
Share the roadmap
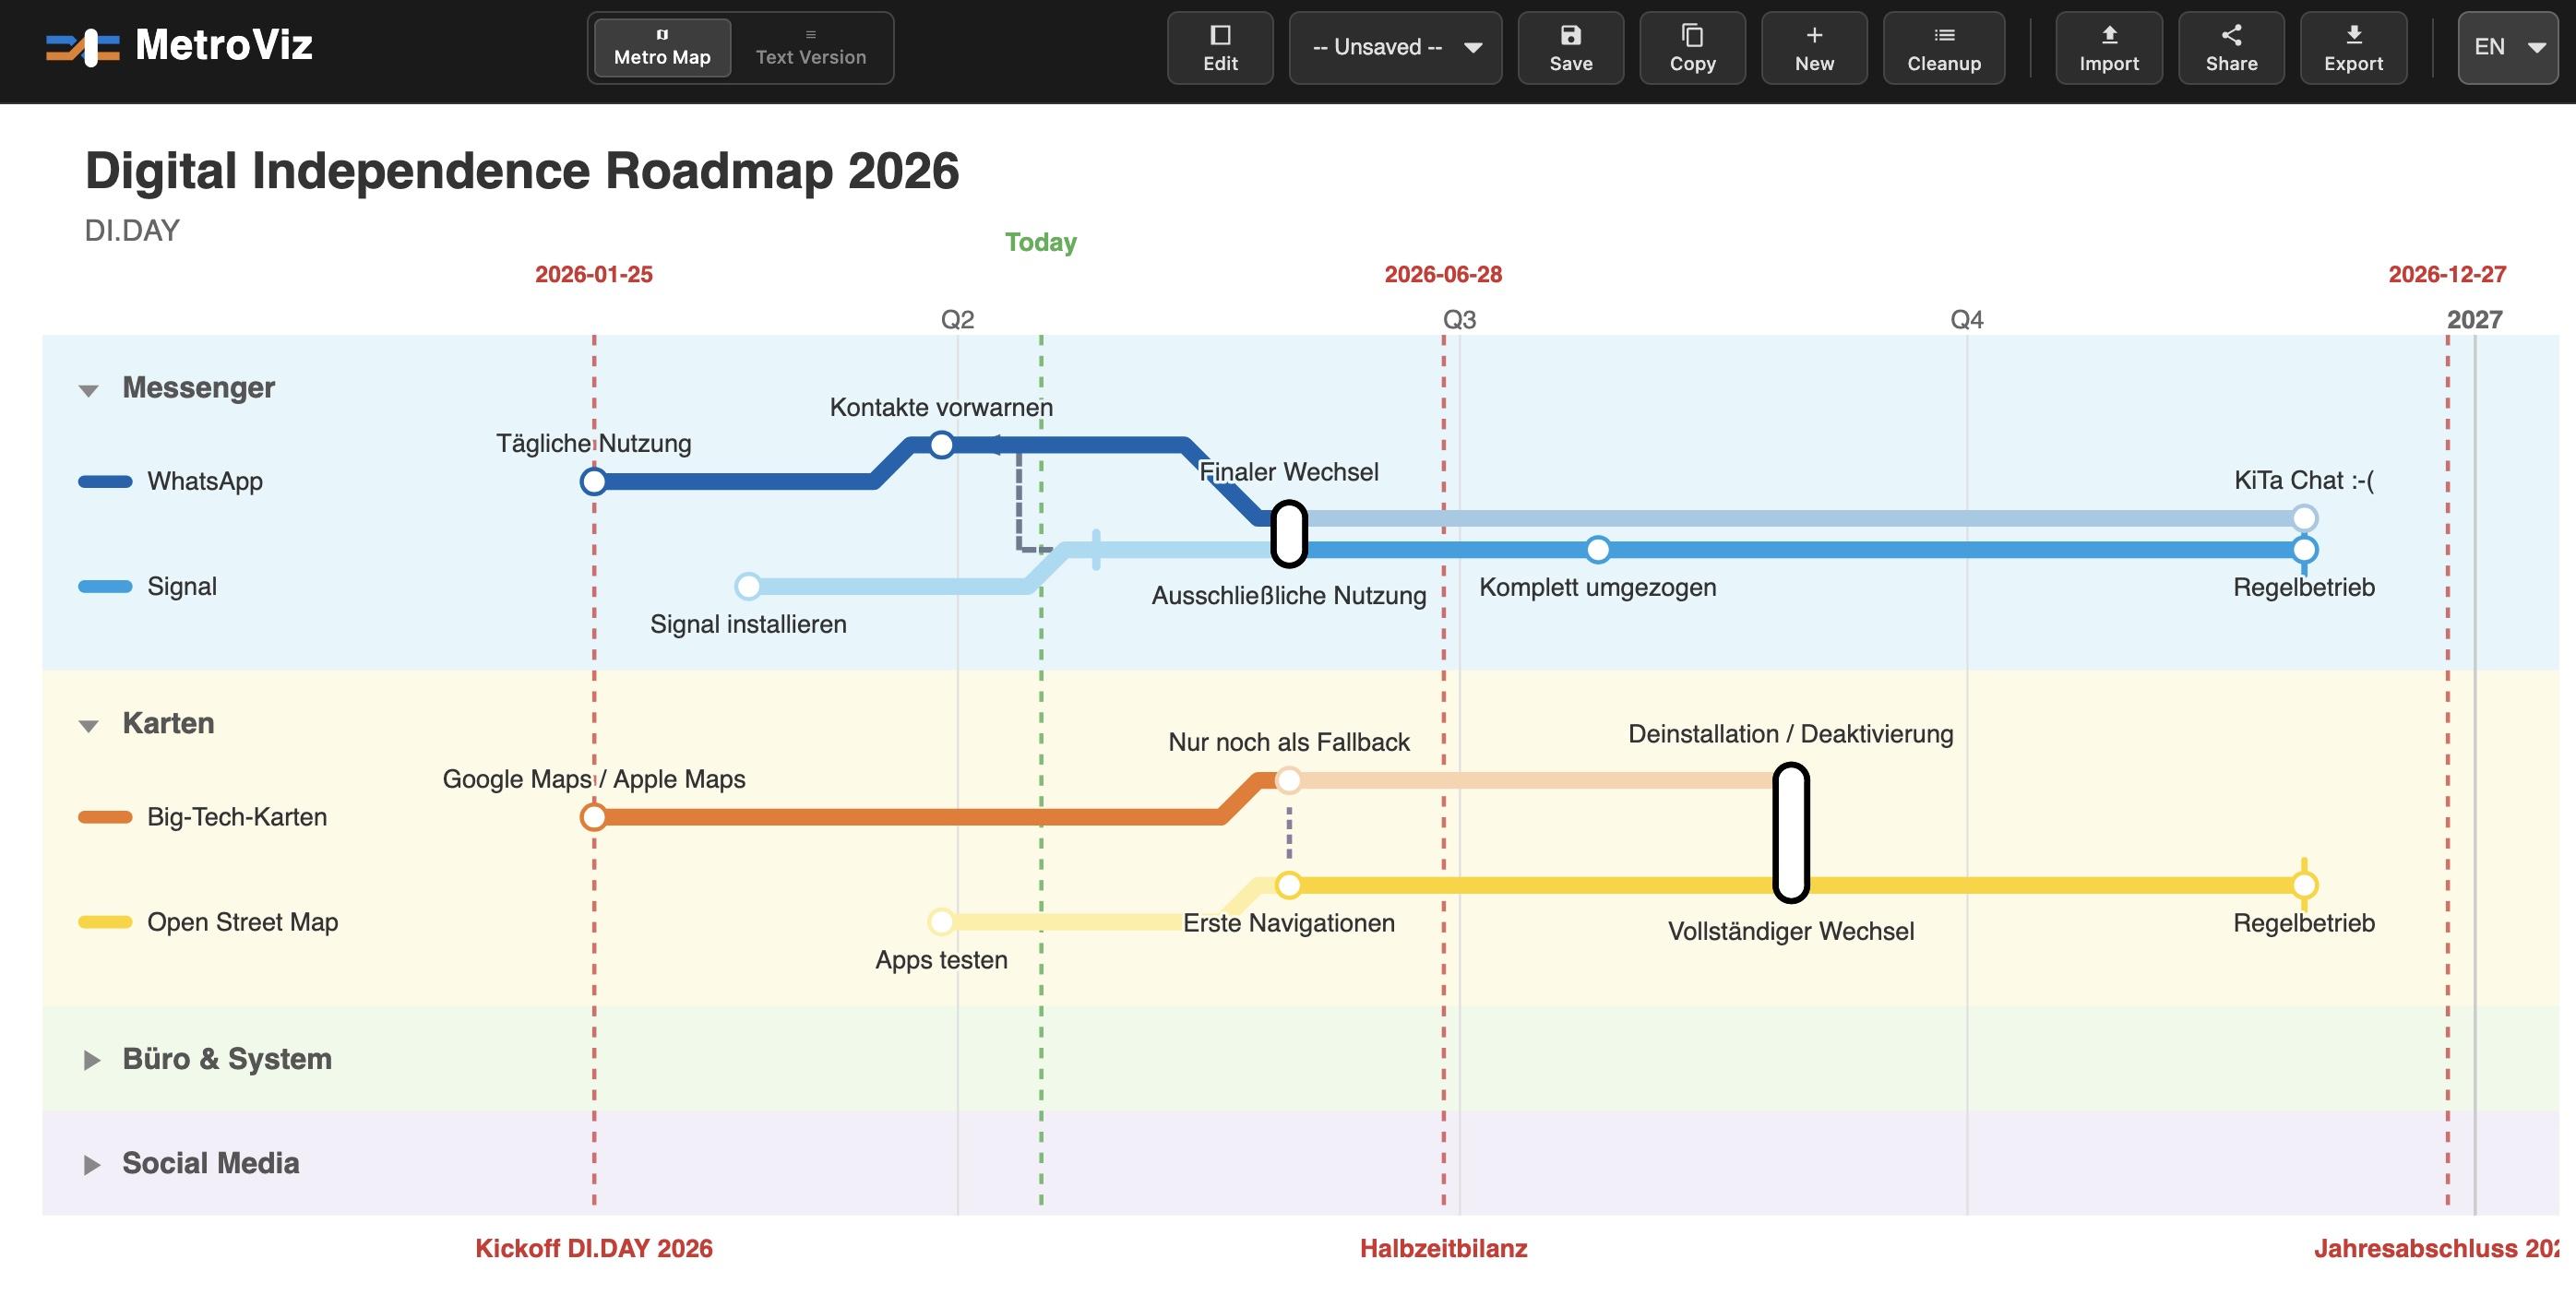coord(2231,48)
